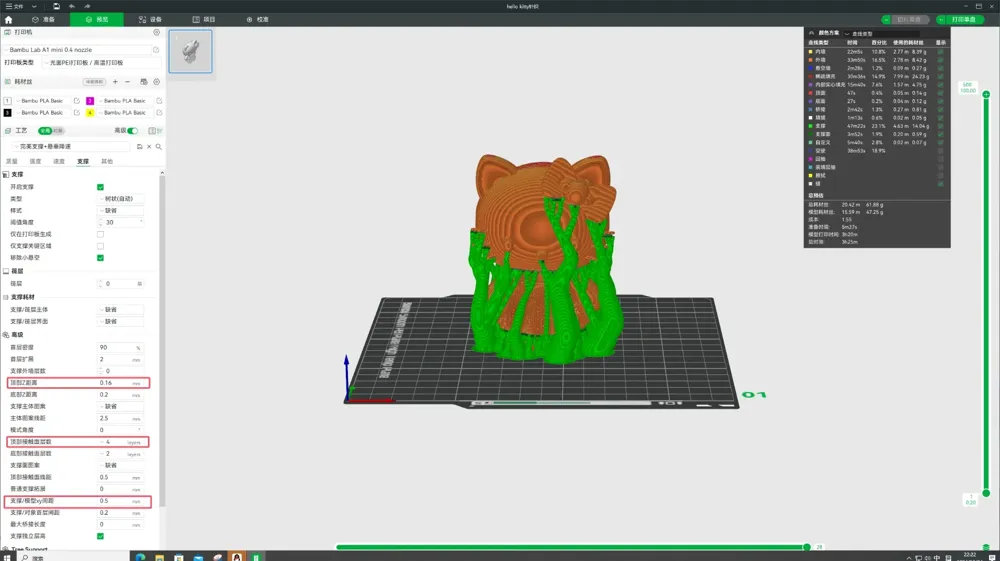Image resolution: width=1000 pixels, height=561 pixels.
Task: Edit filament 4 Bambu PLA Basic preset
Action: [x=159, y=112]
